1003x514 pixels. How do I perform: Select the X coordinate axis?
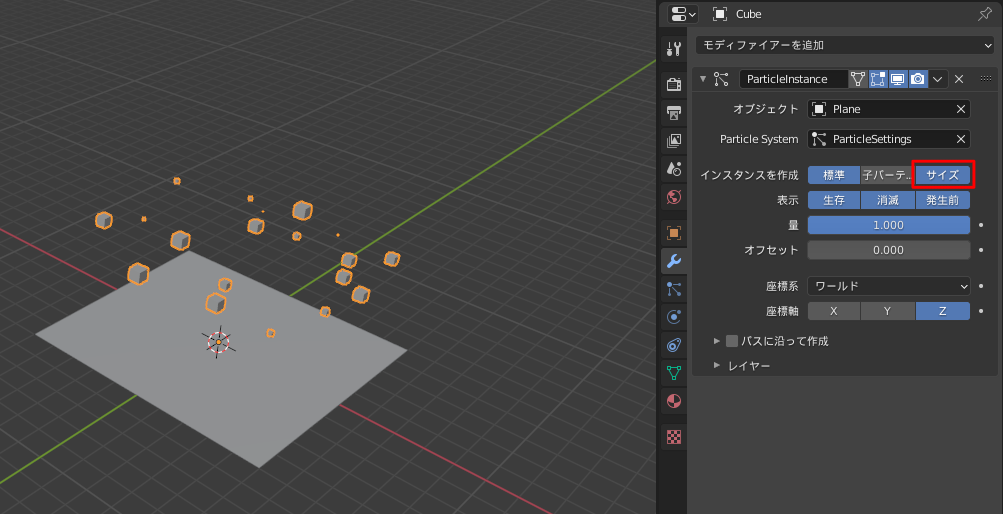click(x=833, y=311)
